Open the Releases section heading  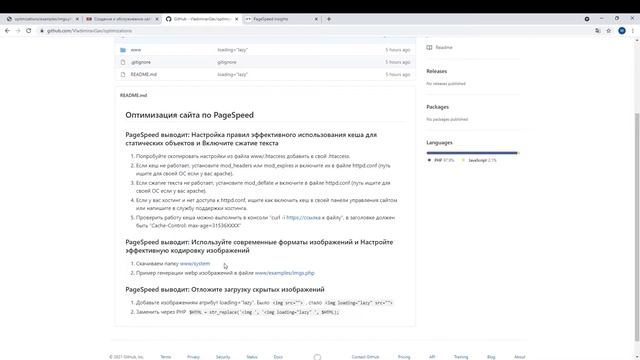(x=436, y=71)
